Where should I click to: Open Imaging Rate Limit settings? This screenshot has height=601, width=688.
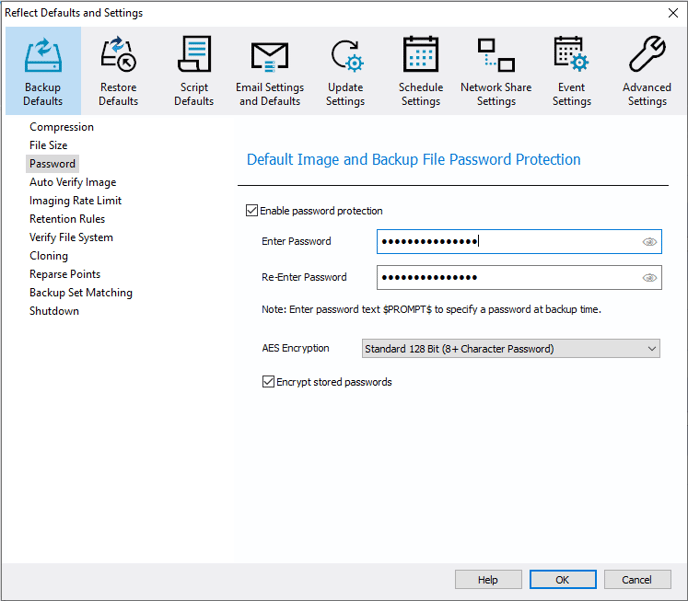[x=75, y=200]
